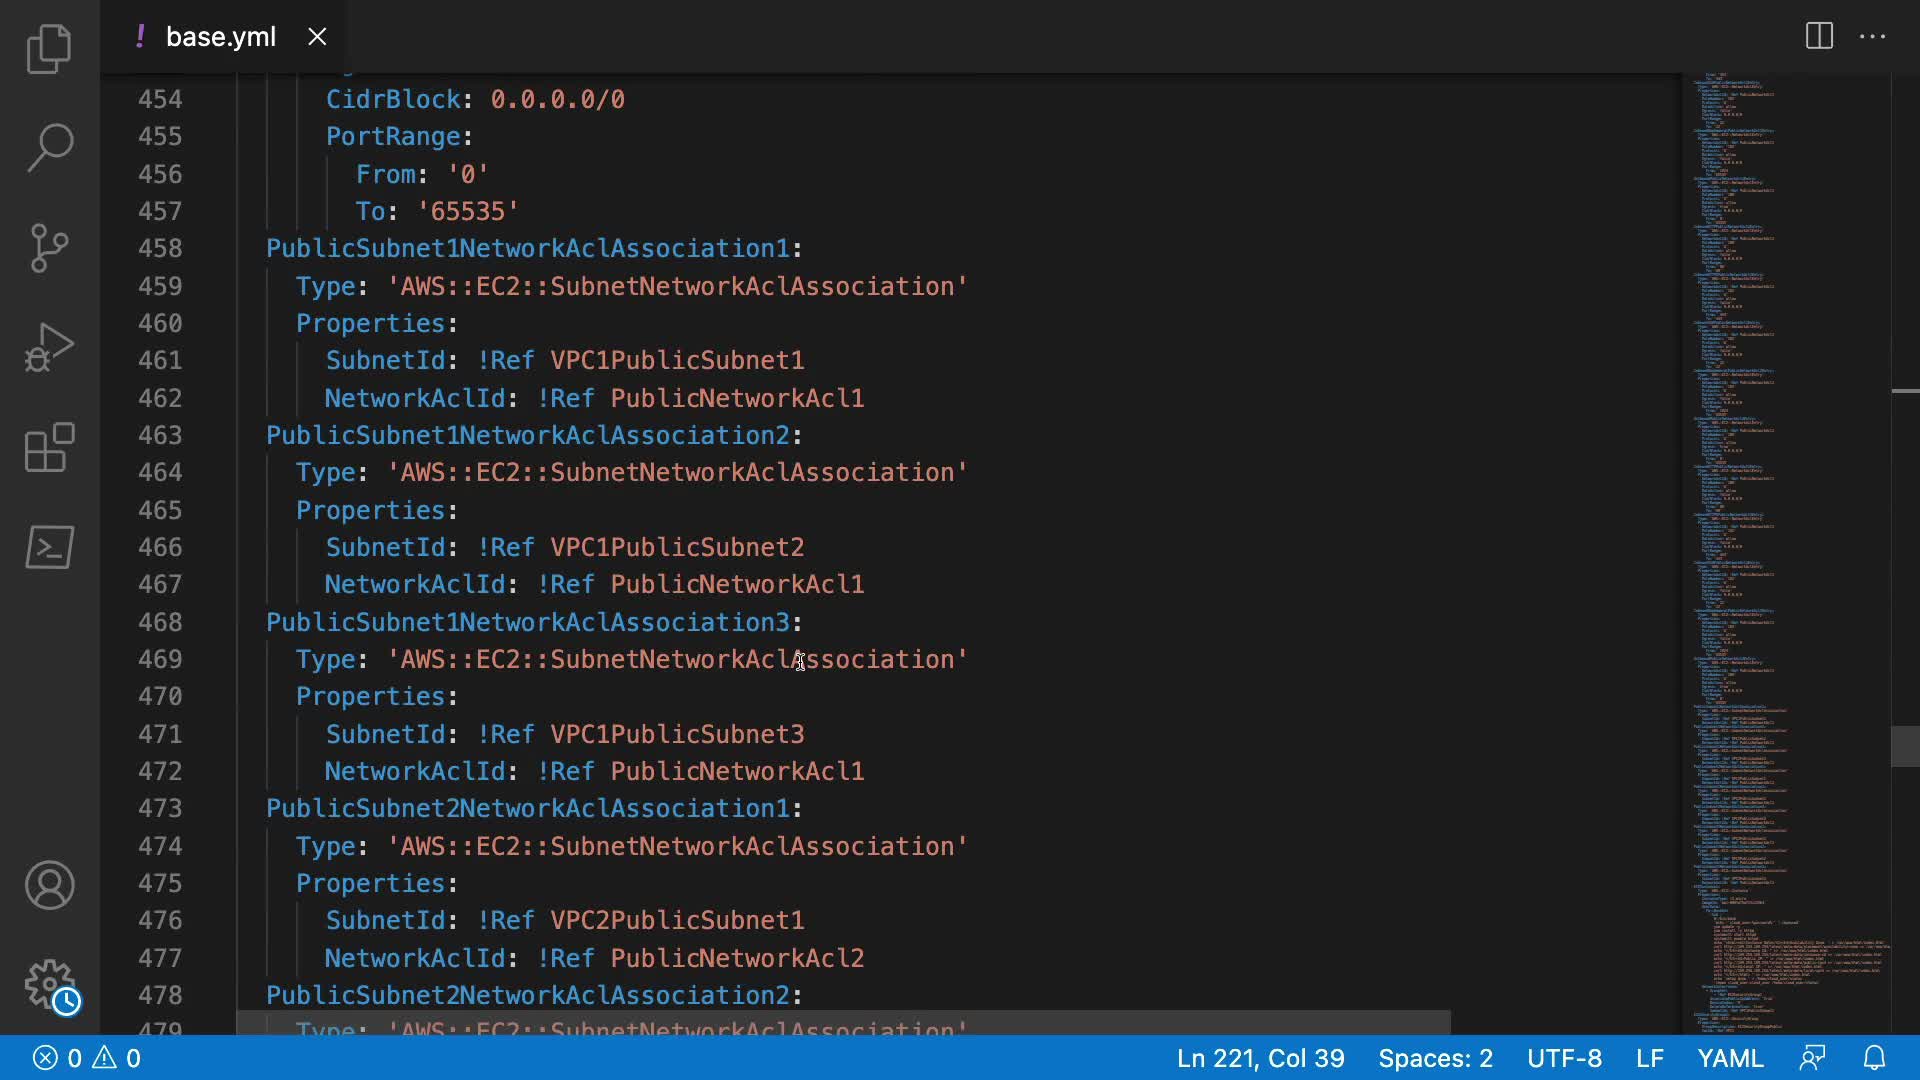Viewport: 1920px width, 1080px height.
Task: Open the More Actions ellipsis menu
Action: tap(1872, 37)
